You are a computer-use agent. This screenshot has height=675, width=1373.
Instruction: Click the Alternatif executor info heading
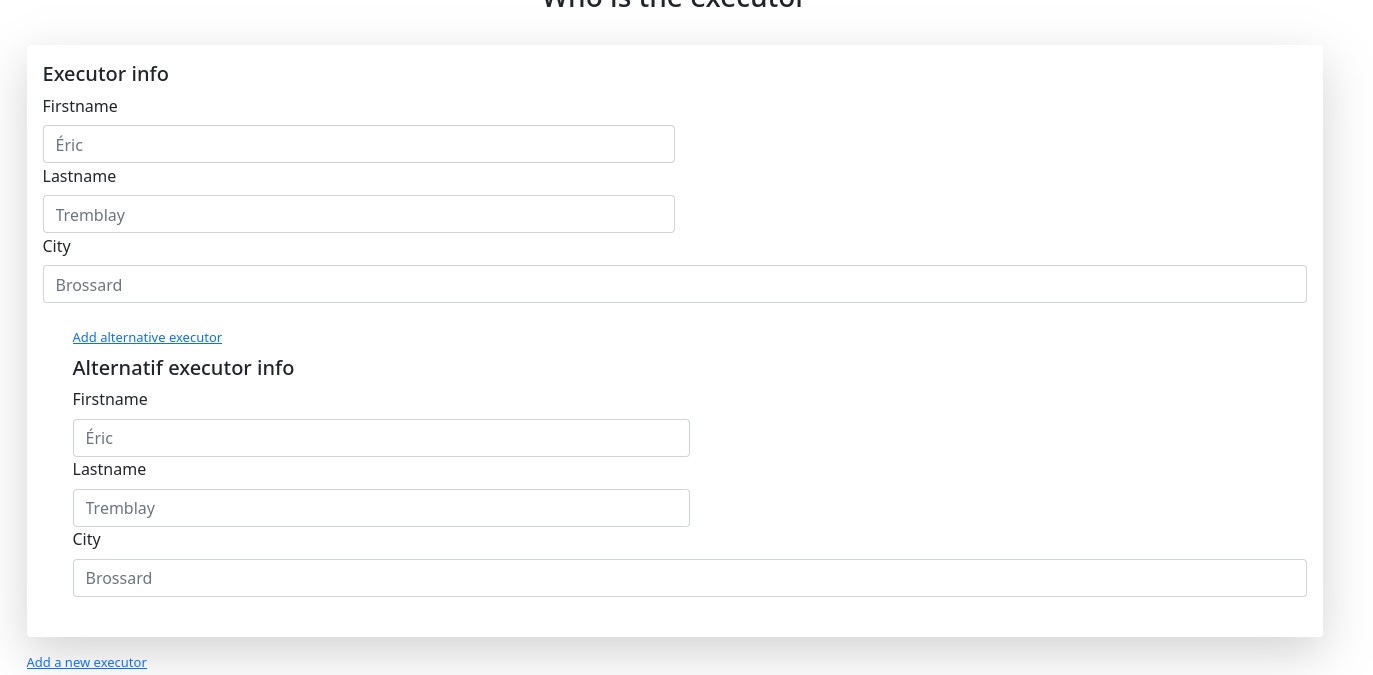[x=183, y=368]
